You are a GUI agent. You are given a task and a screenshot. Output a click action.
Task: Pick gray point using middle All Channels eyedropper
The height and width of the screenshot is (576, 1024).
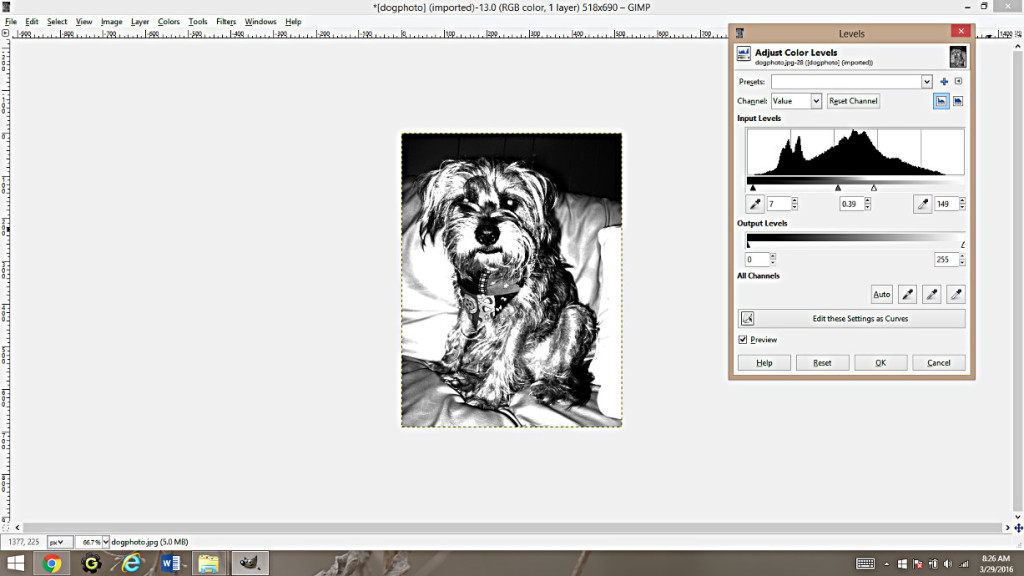(x=934, y=294)
